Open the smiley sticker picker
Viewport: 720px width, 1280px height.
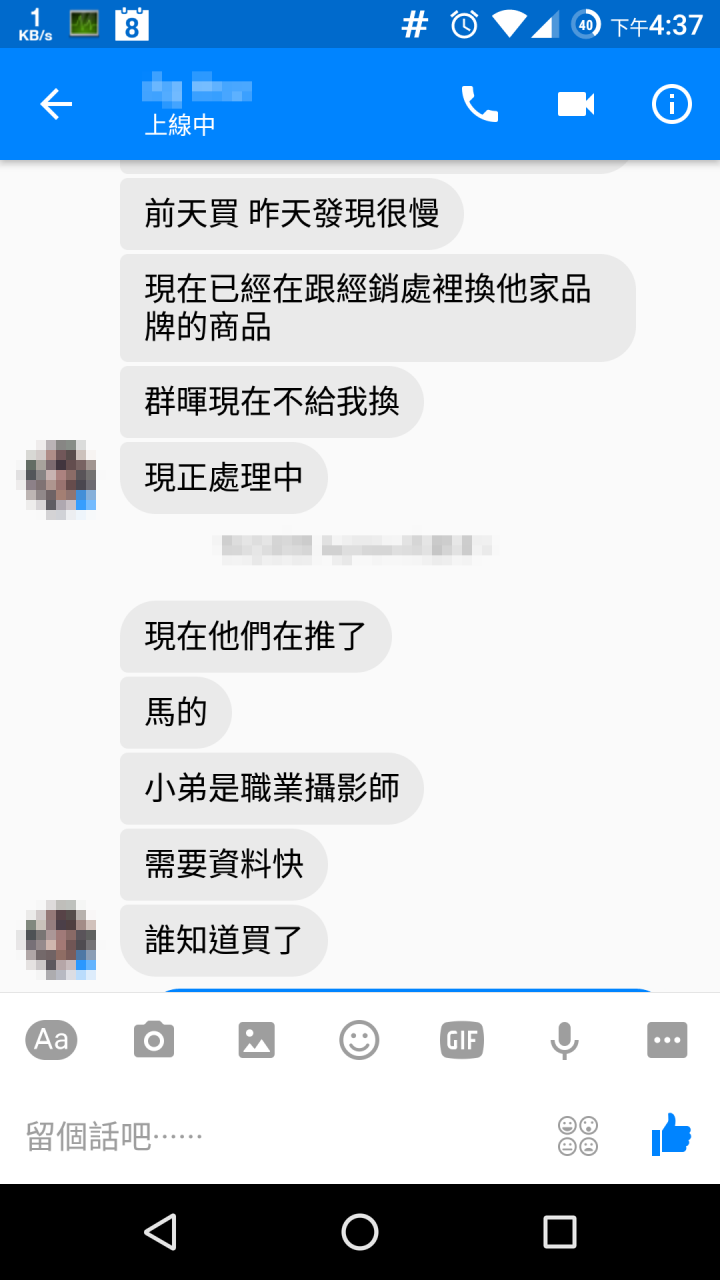(x=359, y=1041)
